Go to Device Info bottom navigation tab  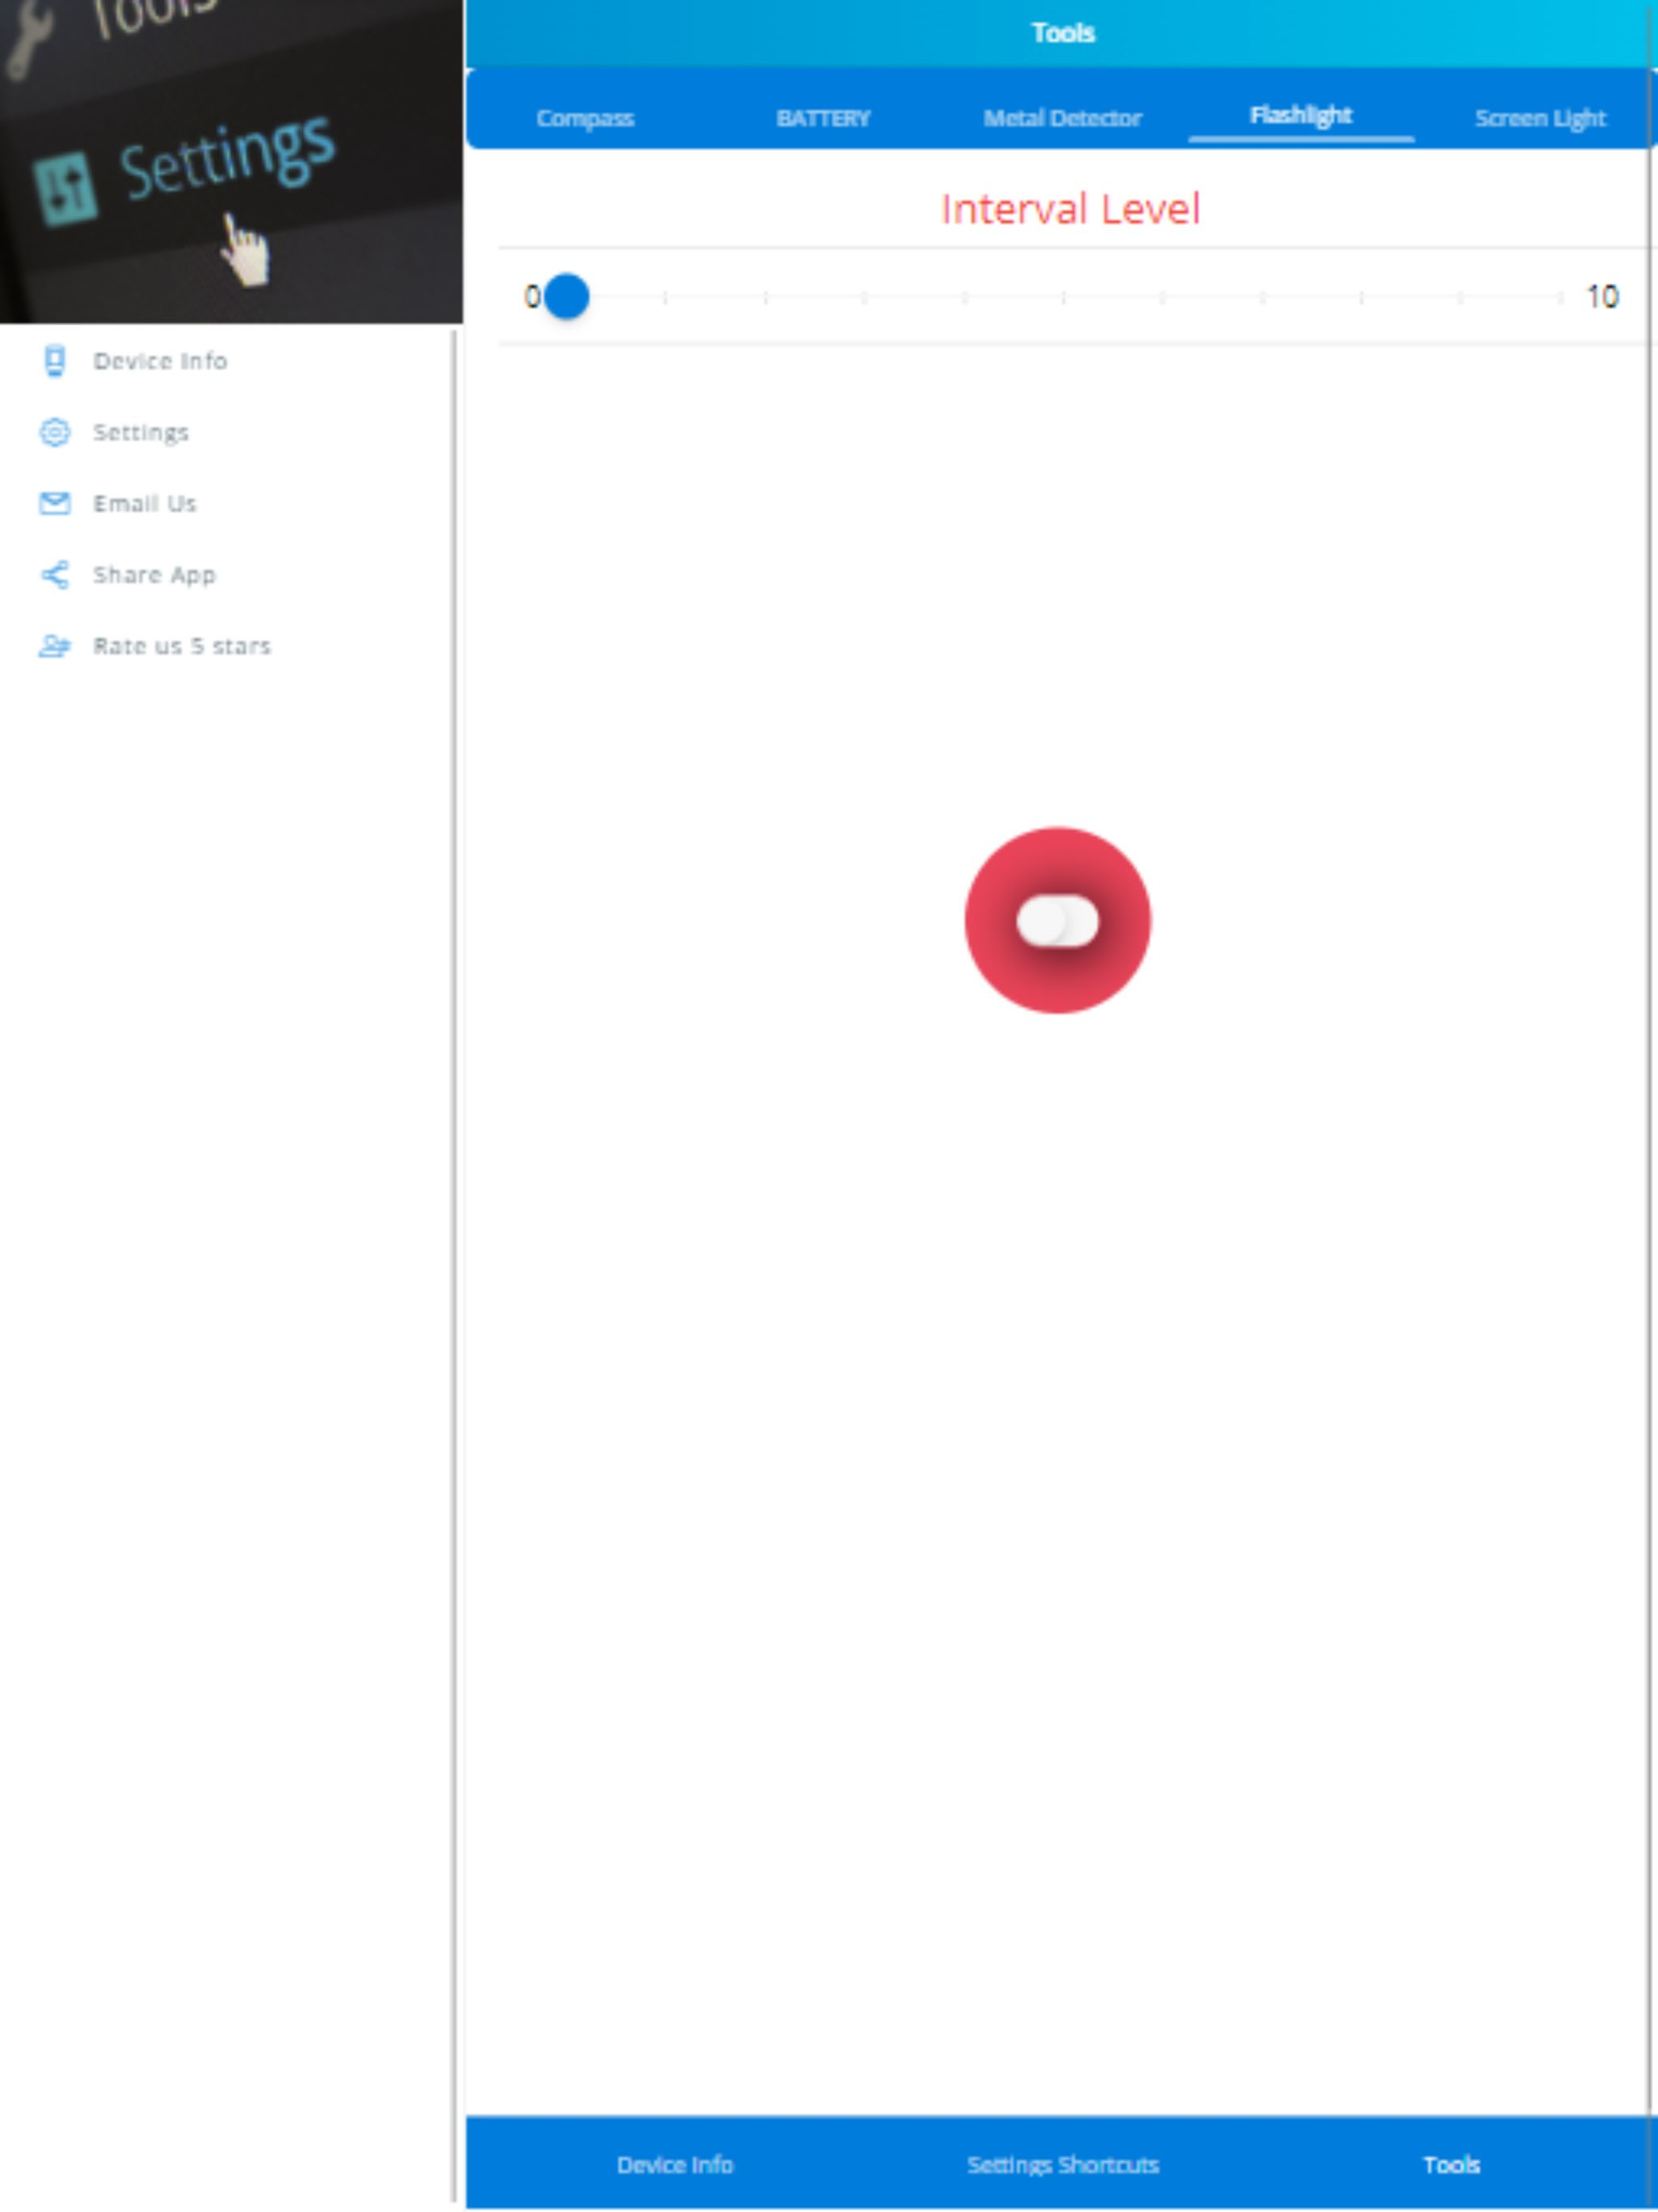pyautogui.click(x=675, y=2164)
